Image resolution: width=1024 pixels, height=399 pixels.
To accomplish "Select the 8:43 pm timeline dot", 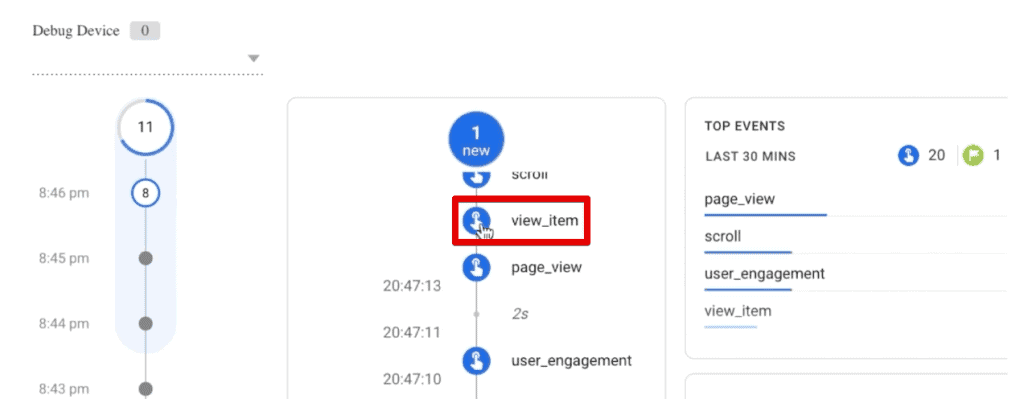I will tap(146, 389).
